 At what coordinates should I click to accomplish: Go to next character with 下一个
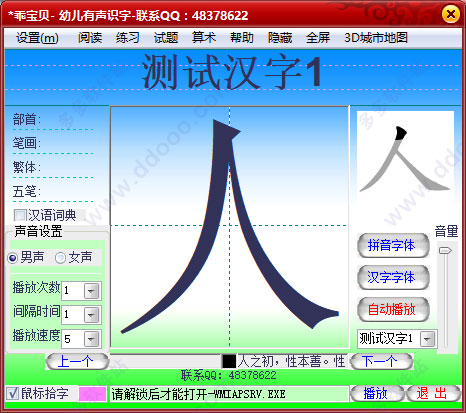[382, 361]
